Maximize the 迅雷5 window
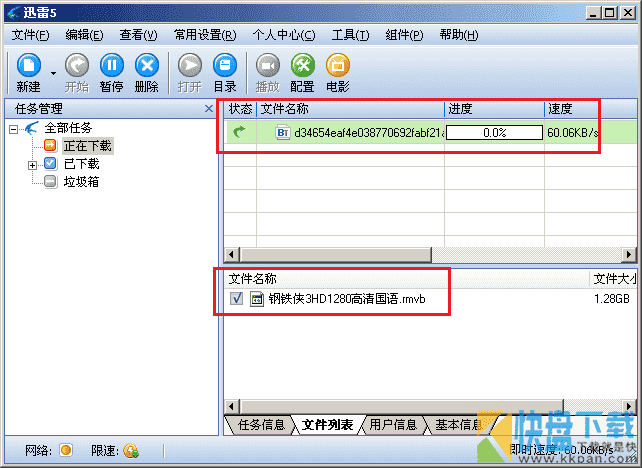 610,13
